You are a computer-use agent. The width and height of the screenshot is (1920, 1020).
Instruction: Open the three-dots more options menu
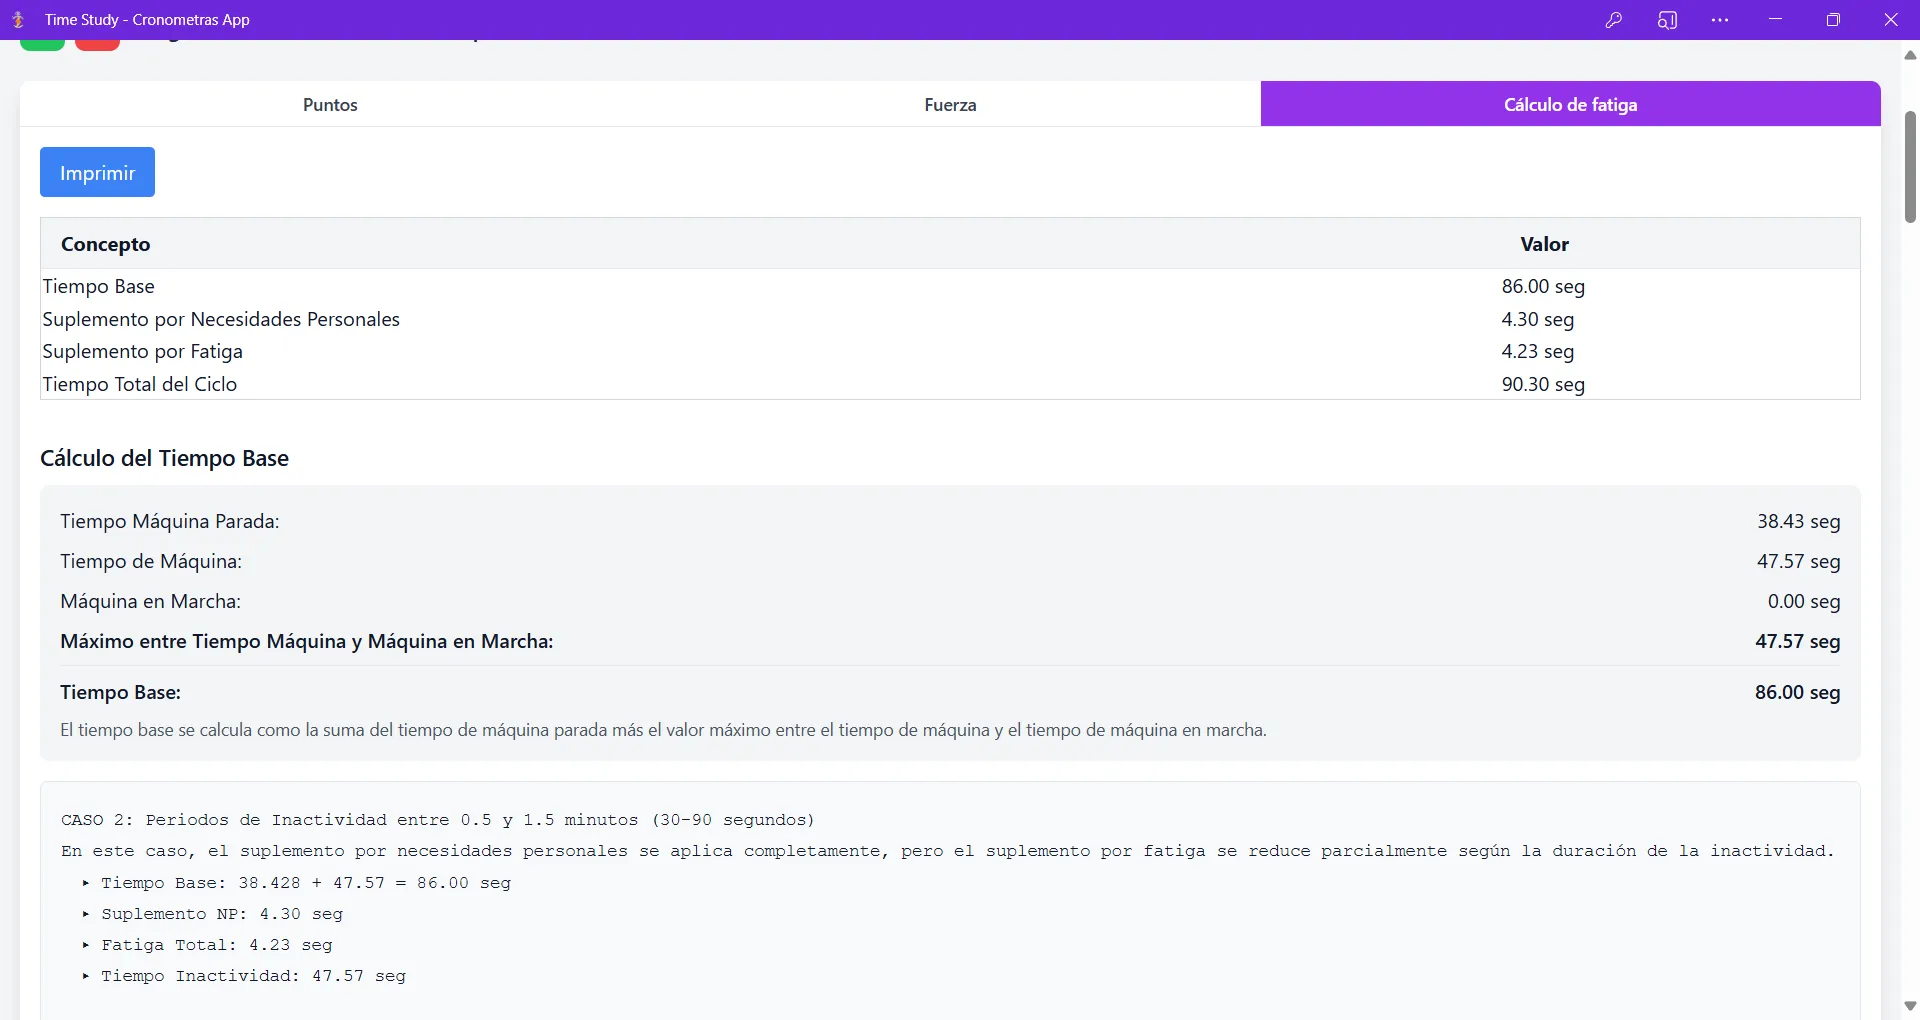pyautogui.click(x=1720, y=20)
